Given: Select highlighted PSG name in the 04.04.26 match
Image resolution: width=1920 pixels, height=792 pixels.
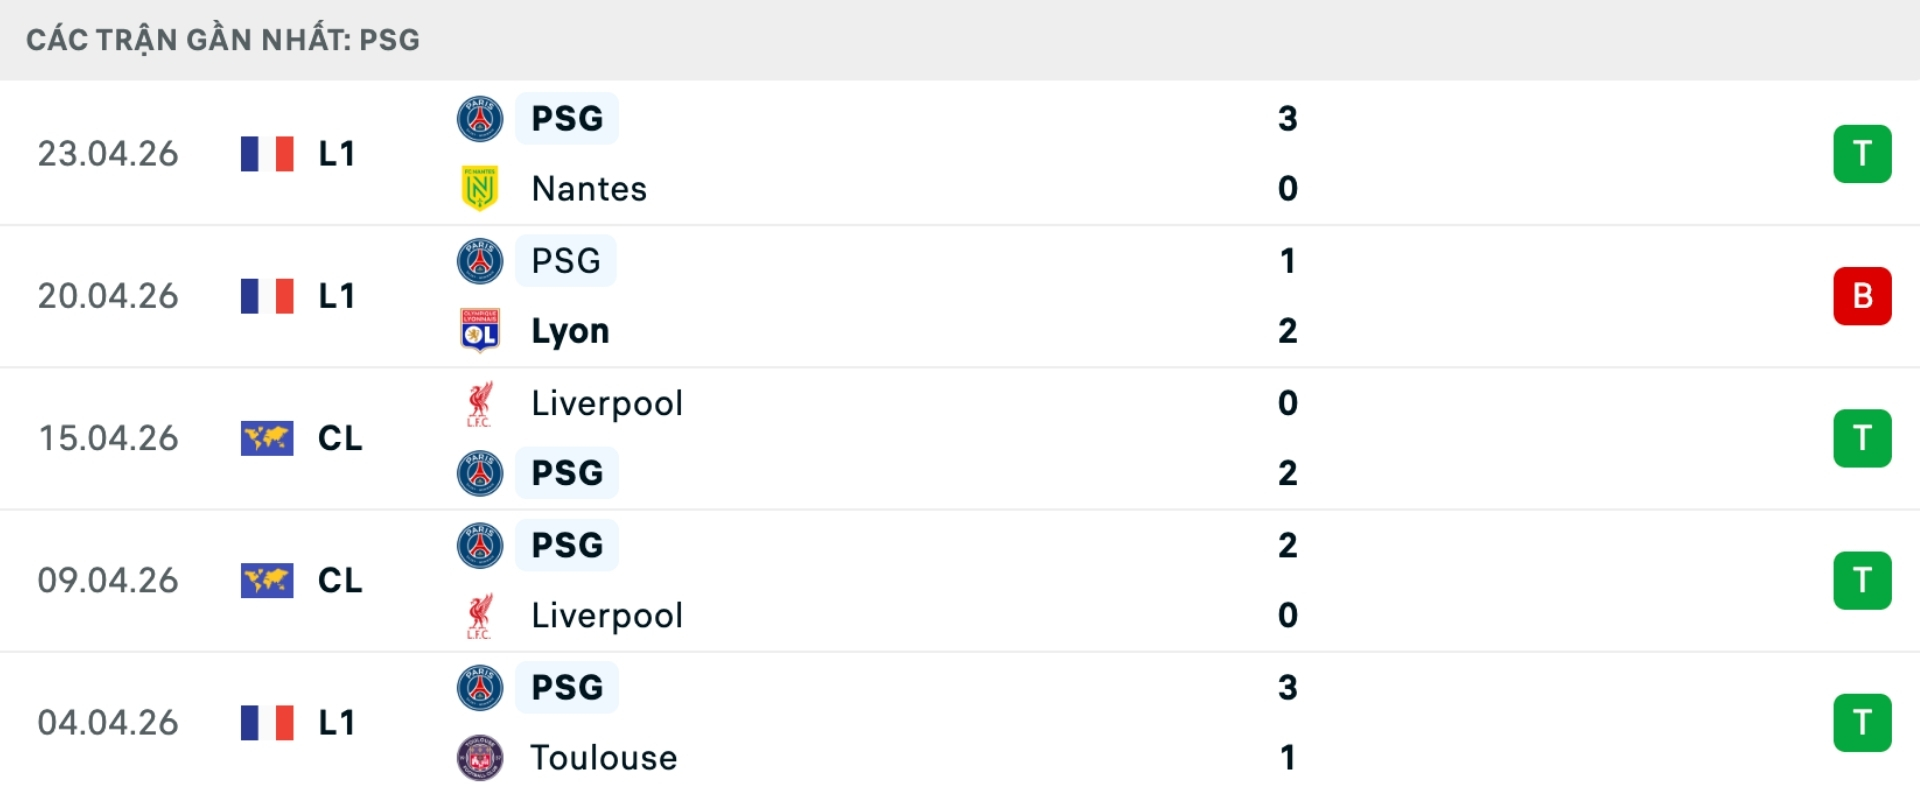Looking at the screenshot, I should pos(567,688).
